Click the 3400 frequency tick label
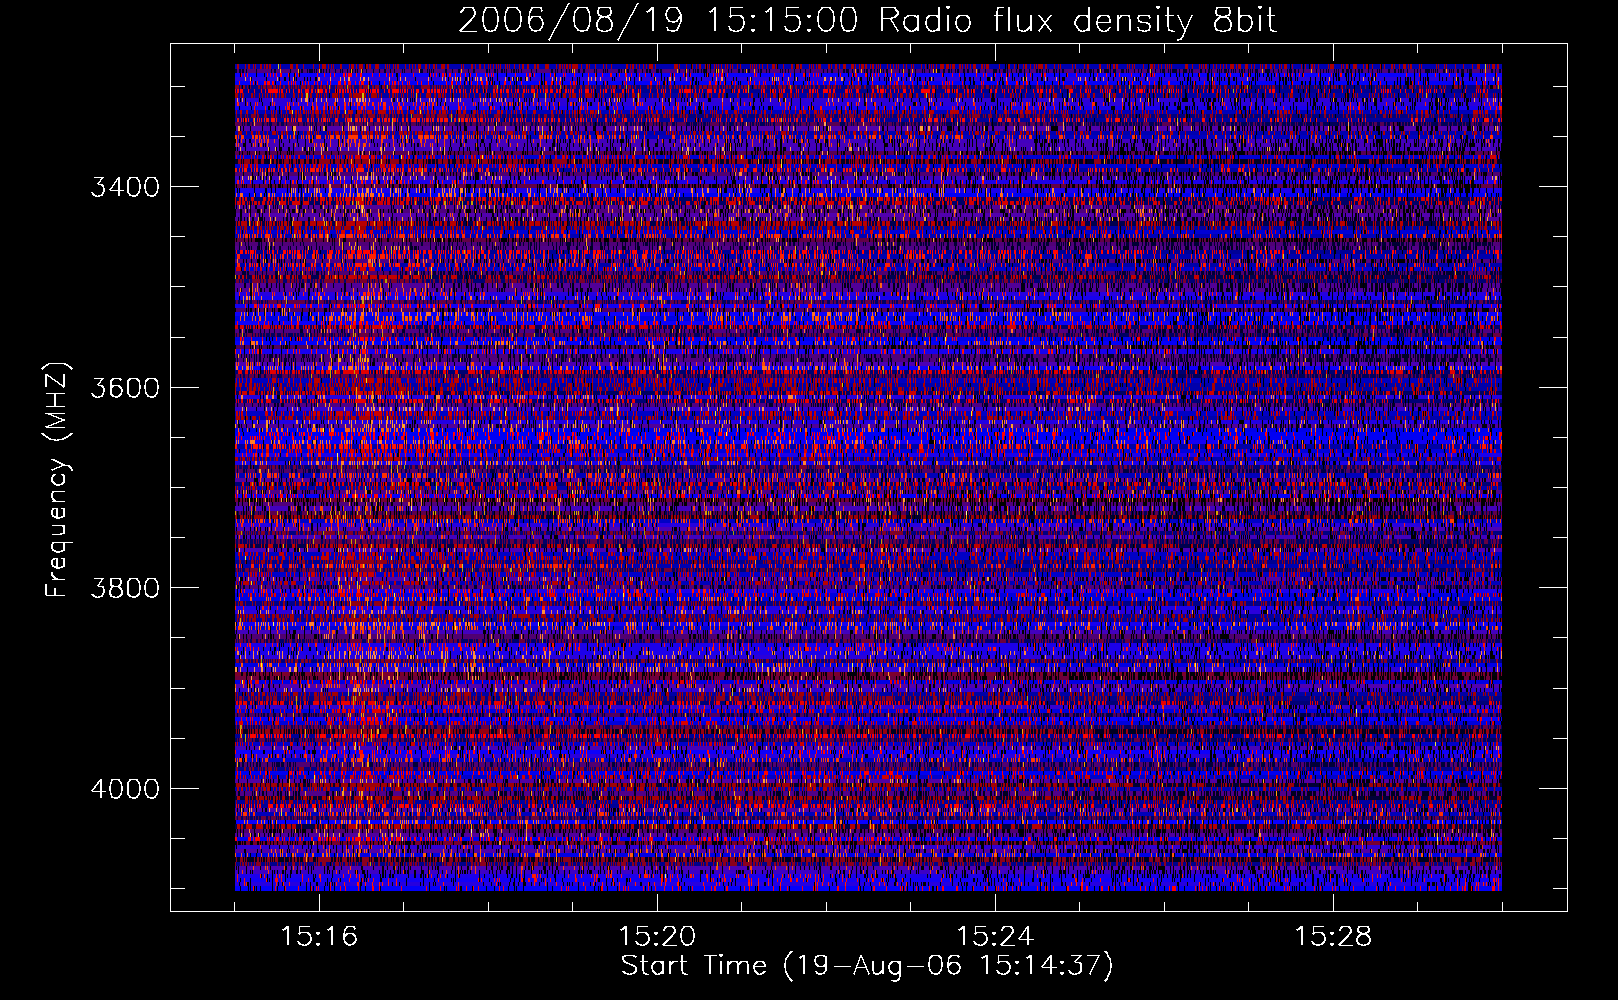 (125, 187)
